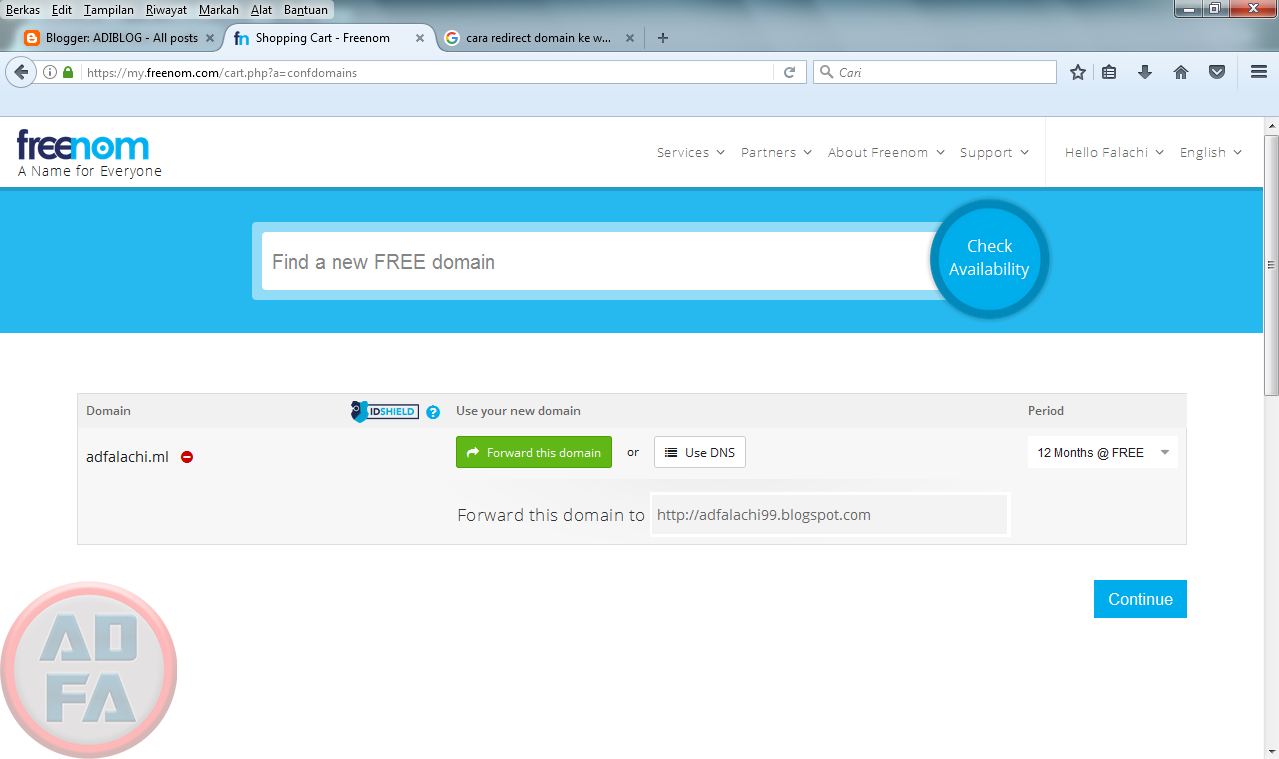This screenshot has height=759, width=1279.
Task: Close the Shopping Cart Freenom tab
Action: [420, 38]
